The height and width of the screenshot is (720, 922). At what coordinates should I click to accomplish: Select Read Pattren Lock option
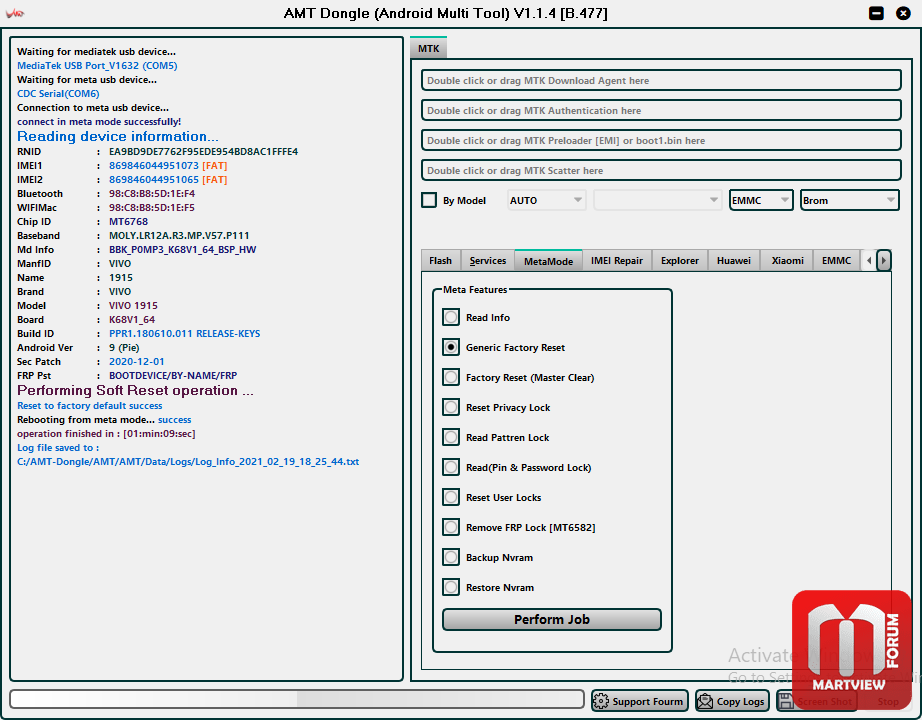451,437
